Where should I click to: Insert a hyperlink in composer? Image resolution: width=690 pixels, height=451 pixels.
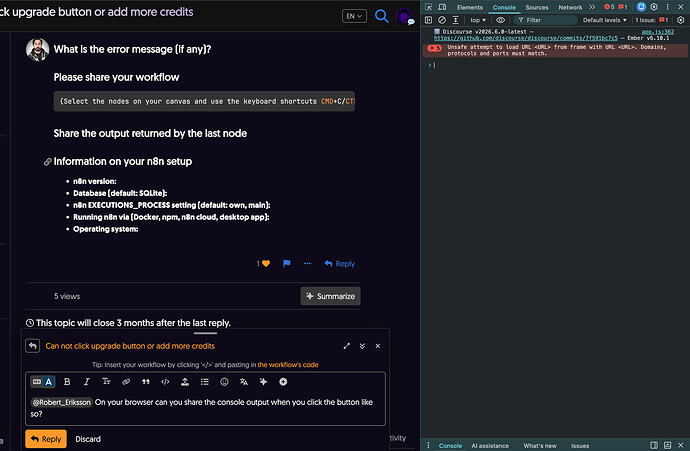(126, 382)
